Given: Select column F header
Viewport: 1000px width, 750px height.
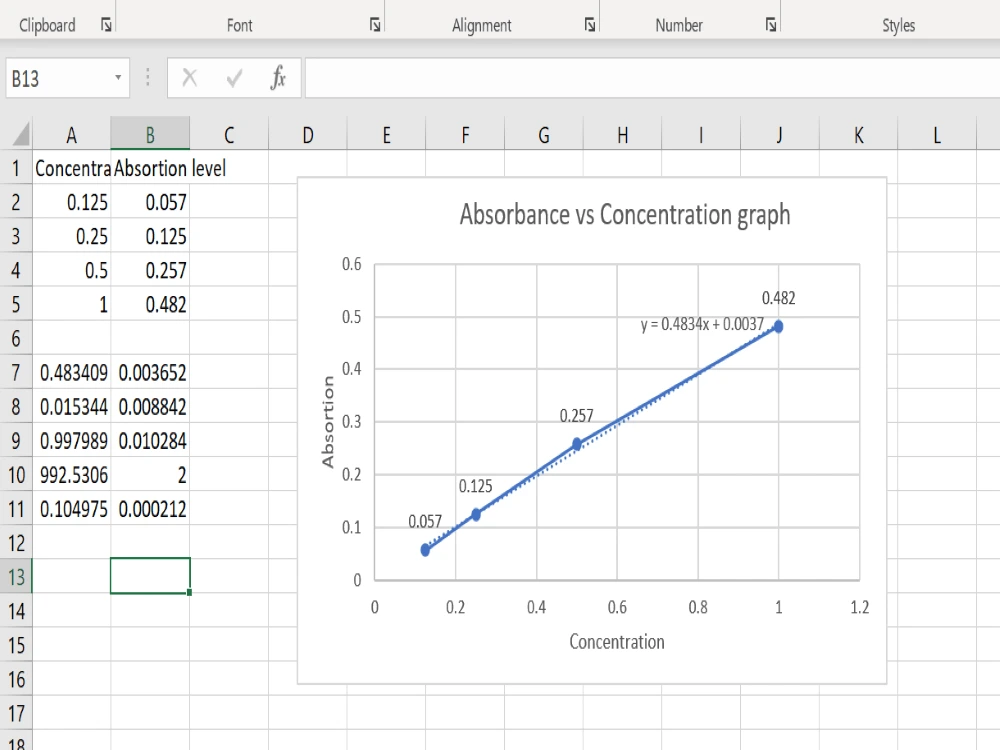Looking at the screenshot, I should coord(465,135).
